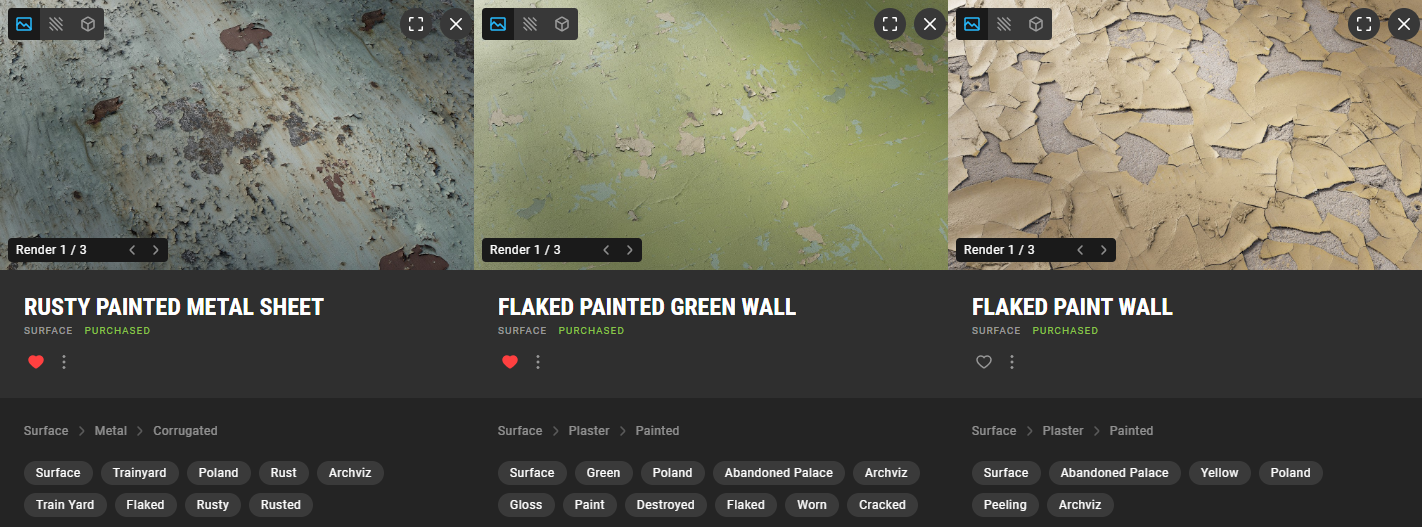Open three-dot menu for Flaked Painted Green Wall
The height and width of the screenshot is (527, 1422).
click(538, 362)
